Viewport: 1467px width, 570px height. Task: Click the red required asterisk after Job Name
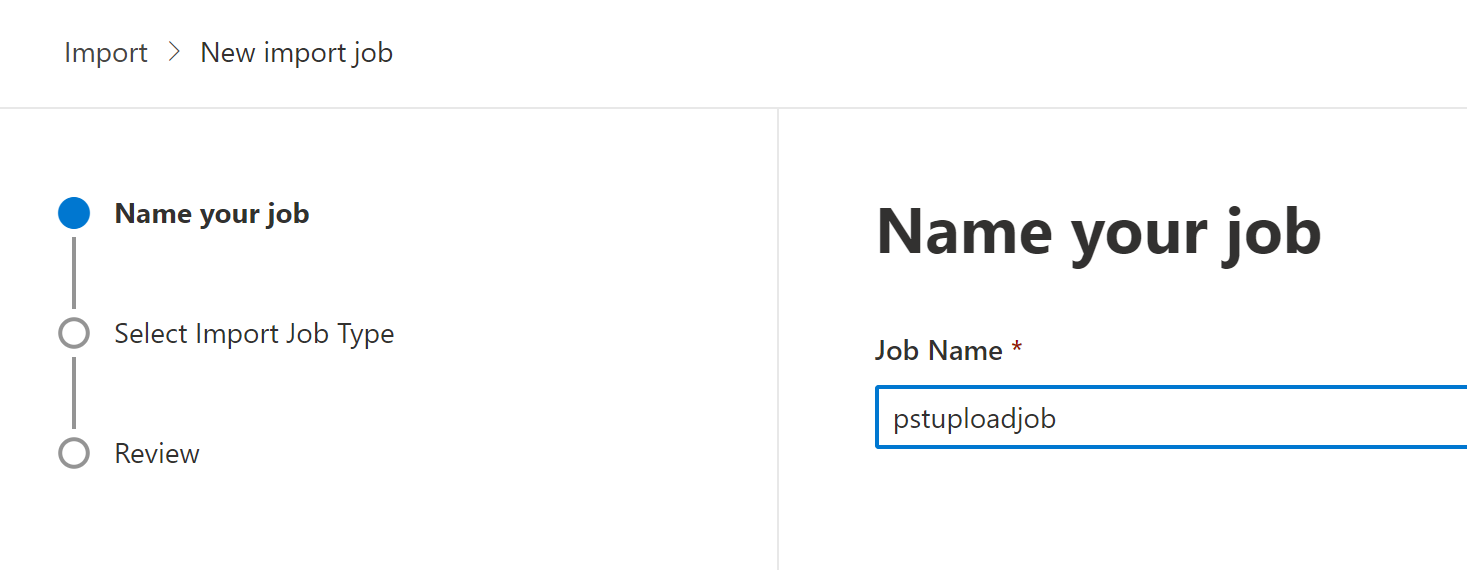tap(1017, 349)
